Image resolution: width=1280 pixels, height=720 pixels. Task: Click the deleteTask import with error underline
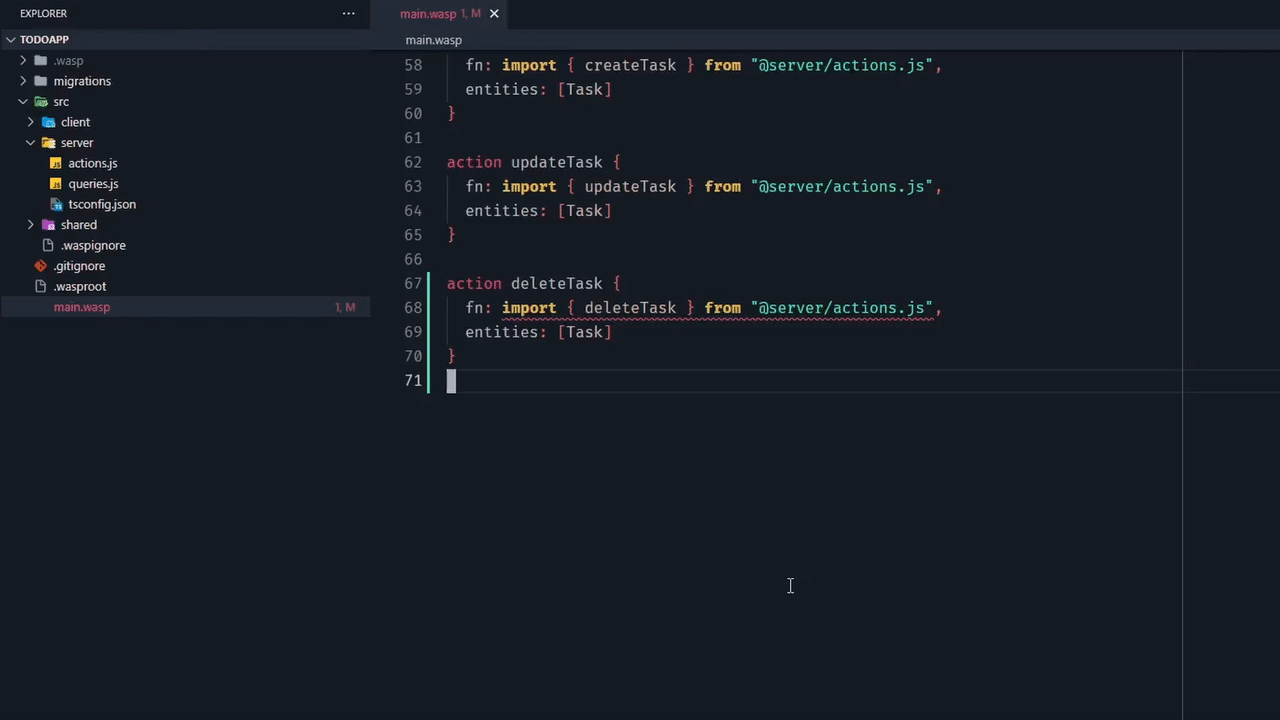630,308
